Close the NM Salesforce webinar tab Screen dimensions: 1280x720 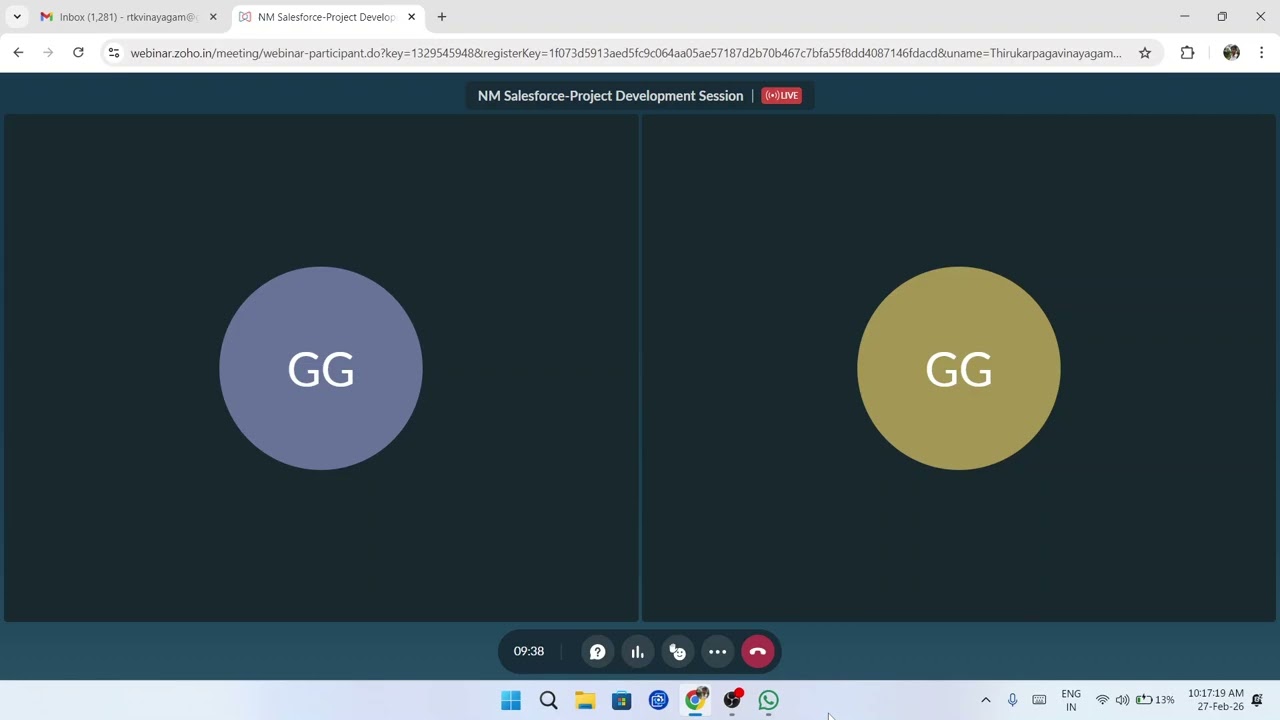411,17
